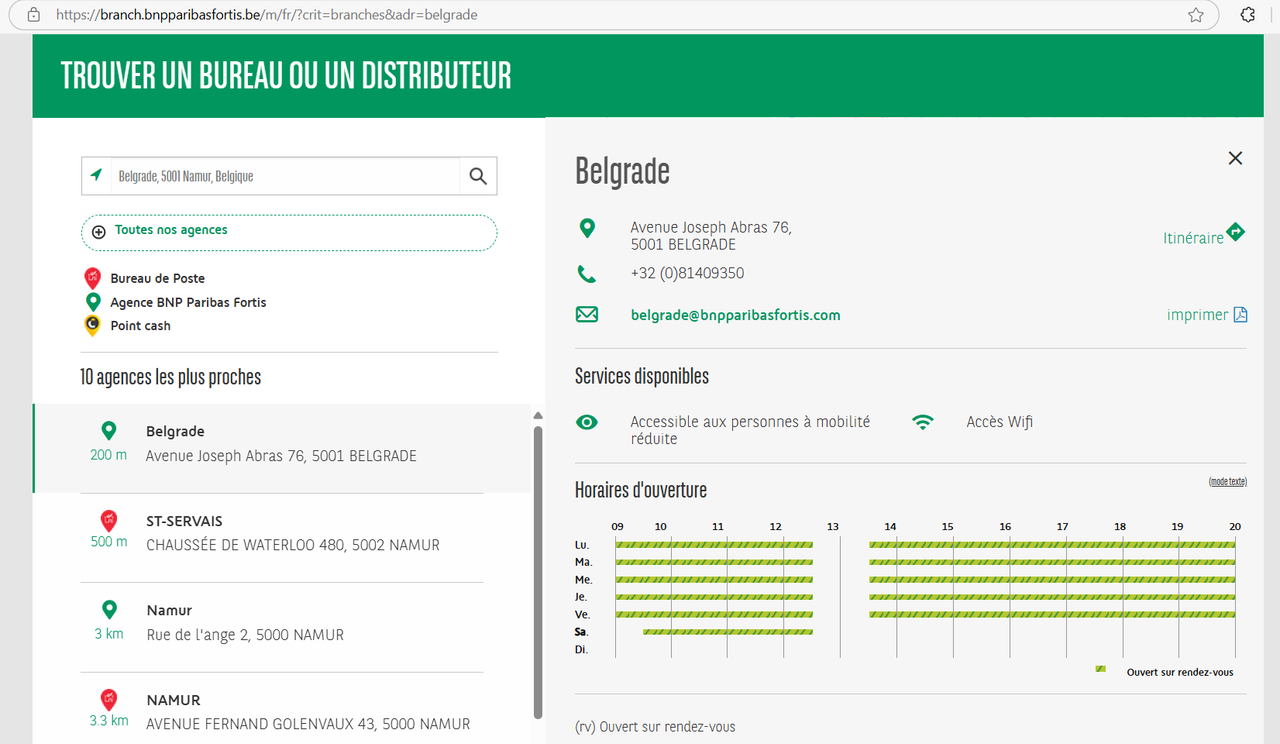The width and height of the screenshot is (1280, 744).
Task: Click '3.3 km' distance label
Action: coord(109,720)
